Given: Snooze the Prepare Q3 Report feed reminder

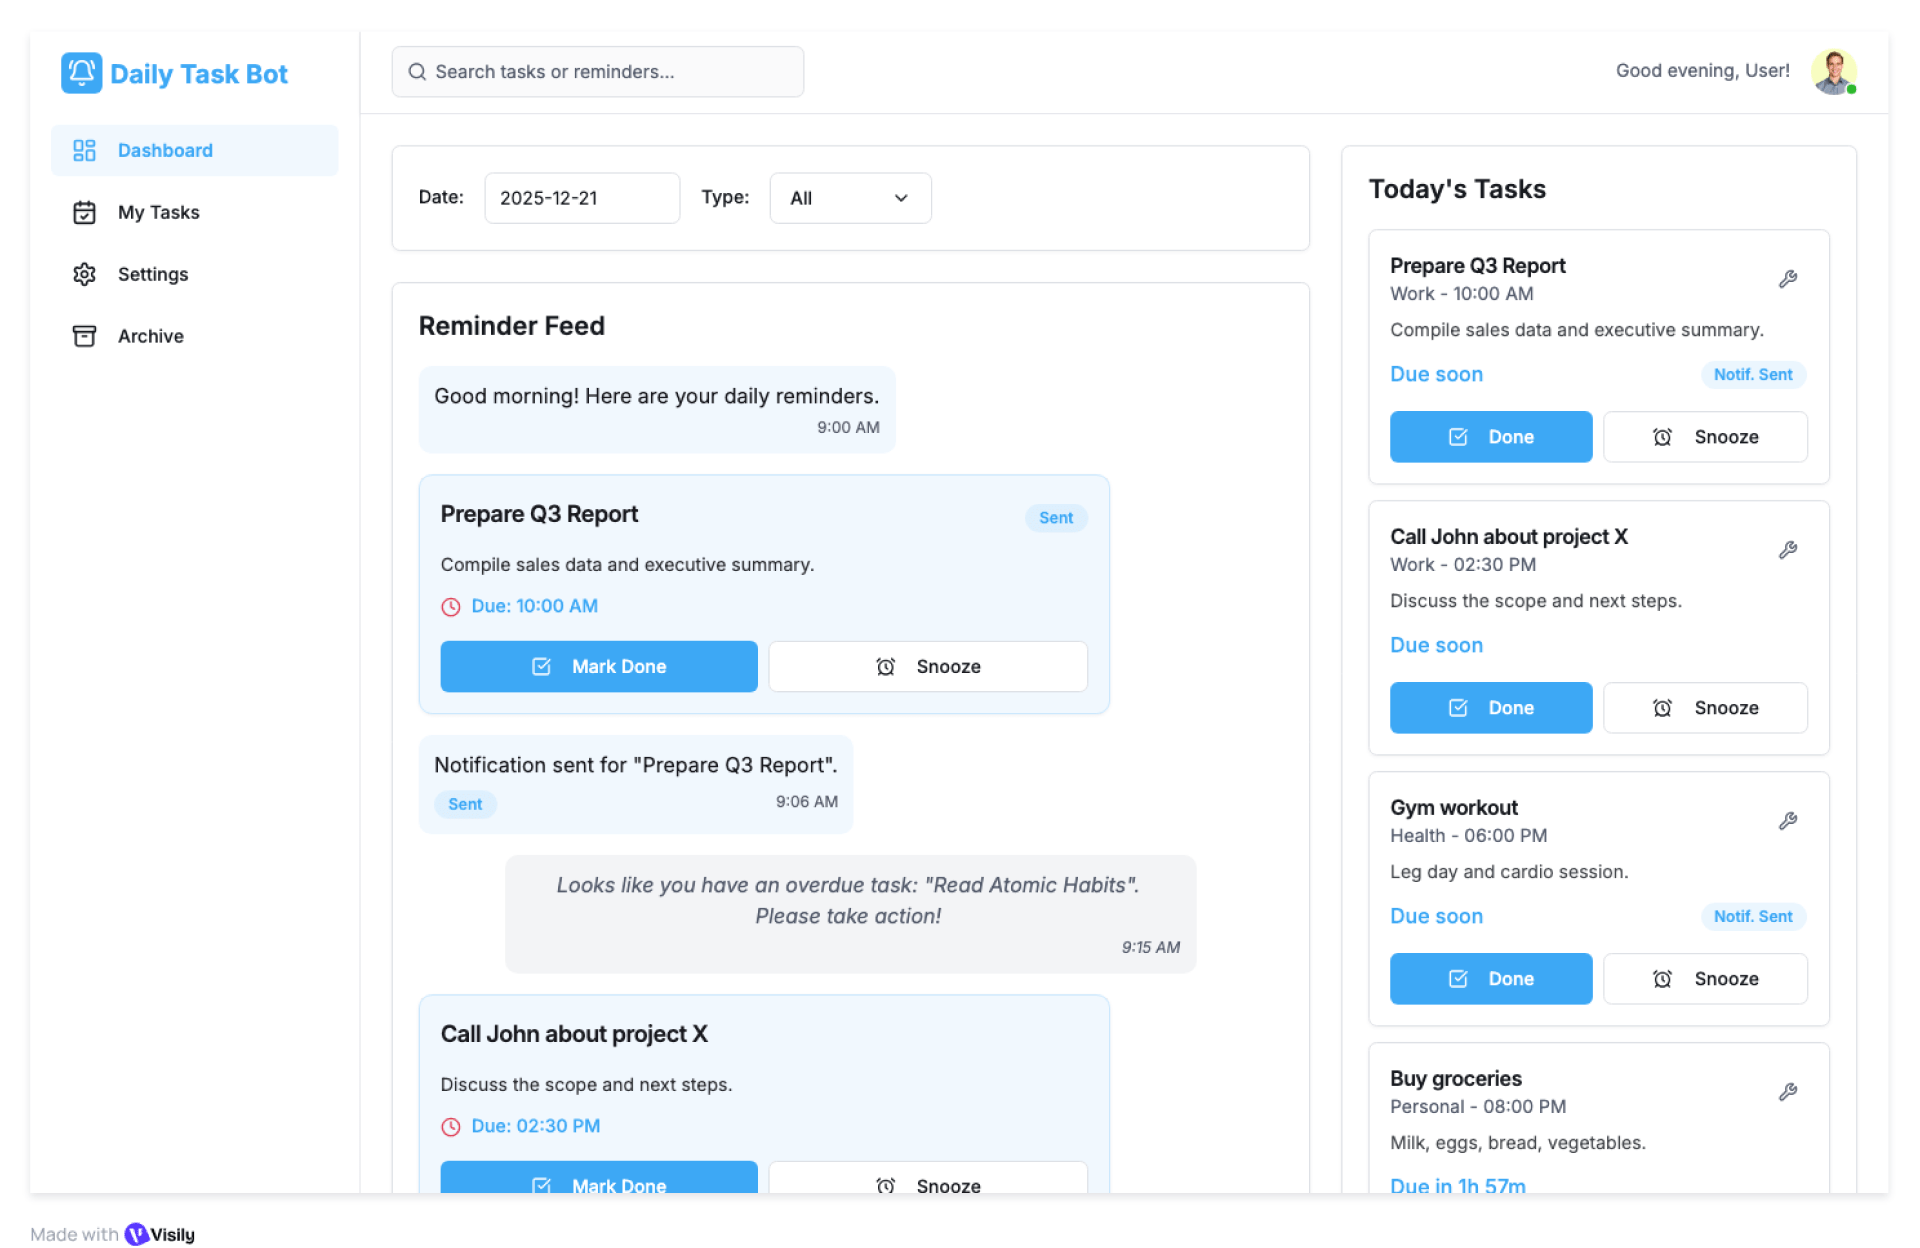Looking at the screenshot, I should point(927,666).
